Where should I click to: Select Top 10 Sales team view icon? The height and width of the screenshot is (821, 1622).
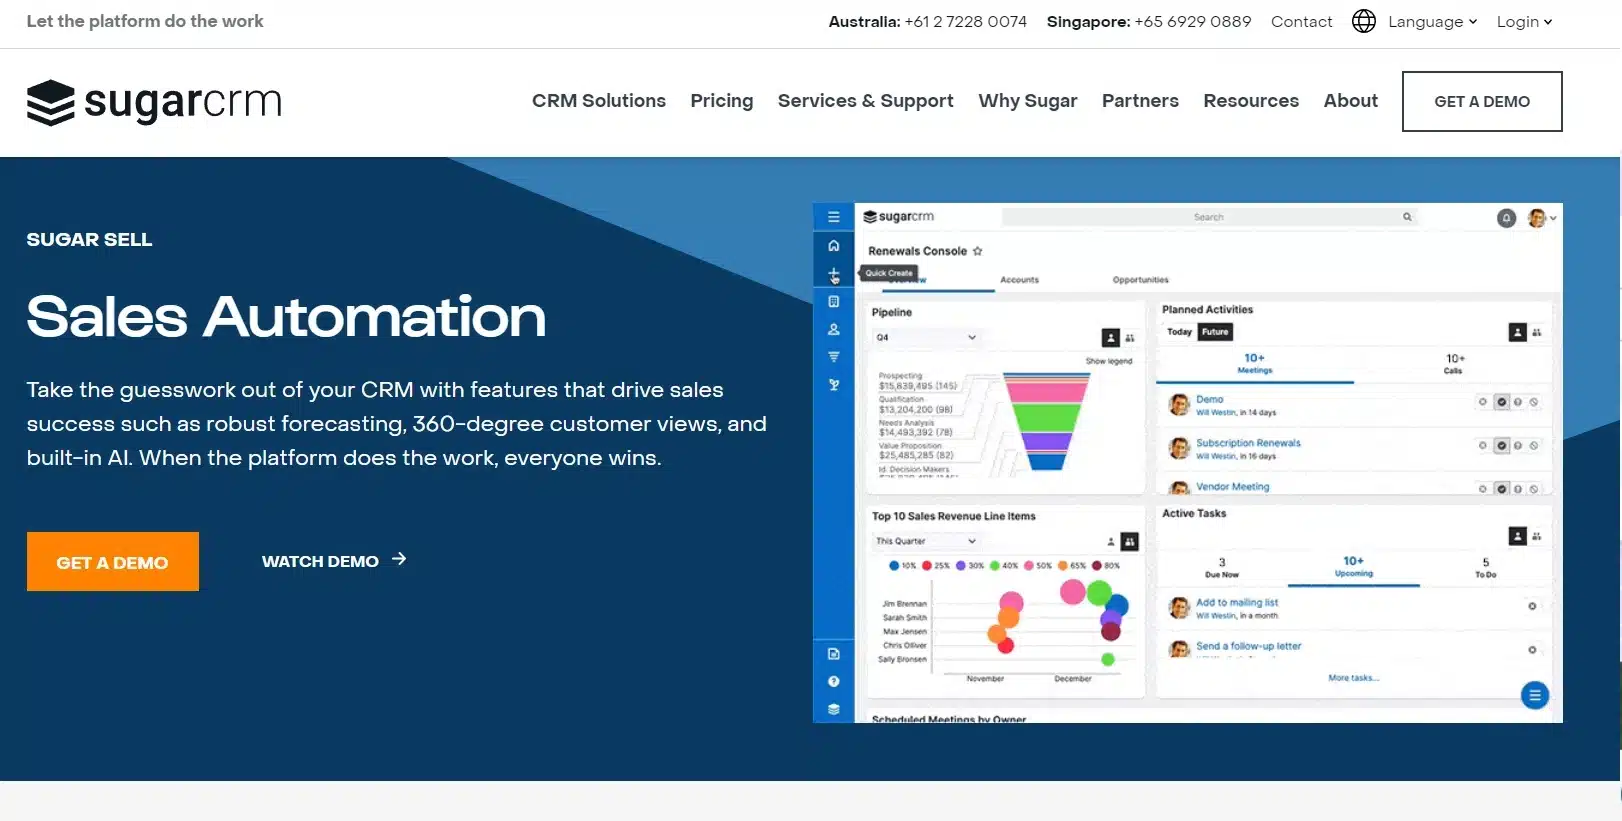pos(1130,541)
